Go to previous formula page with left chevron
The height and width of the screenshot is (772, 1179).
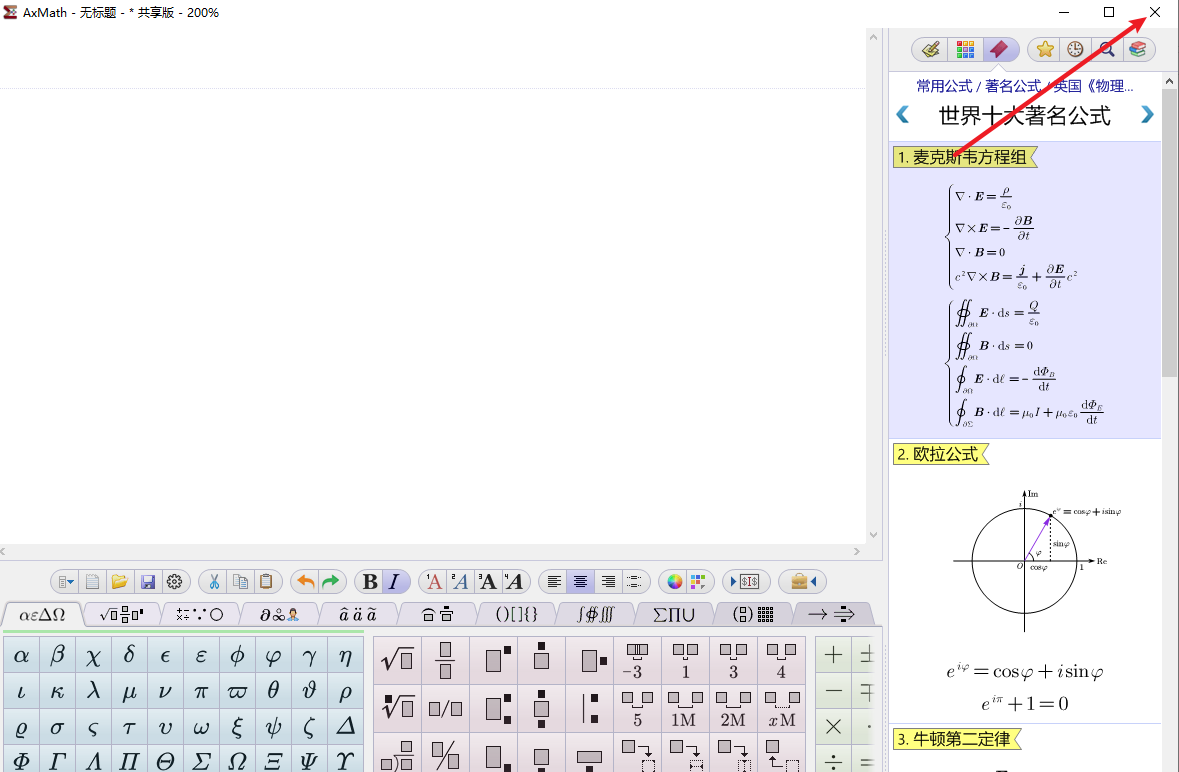click(x=903, y=115)
